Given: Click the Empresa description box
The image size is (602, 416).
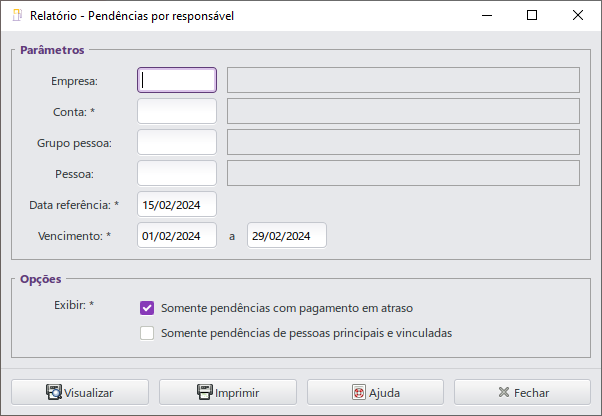Looking at the screenshot, I should [x=403, y=80].
